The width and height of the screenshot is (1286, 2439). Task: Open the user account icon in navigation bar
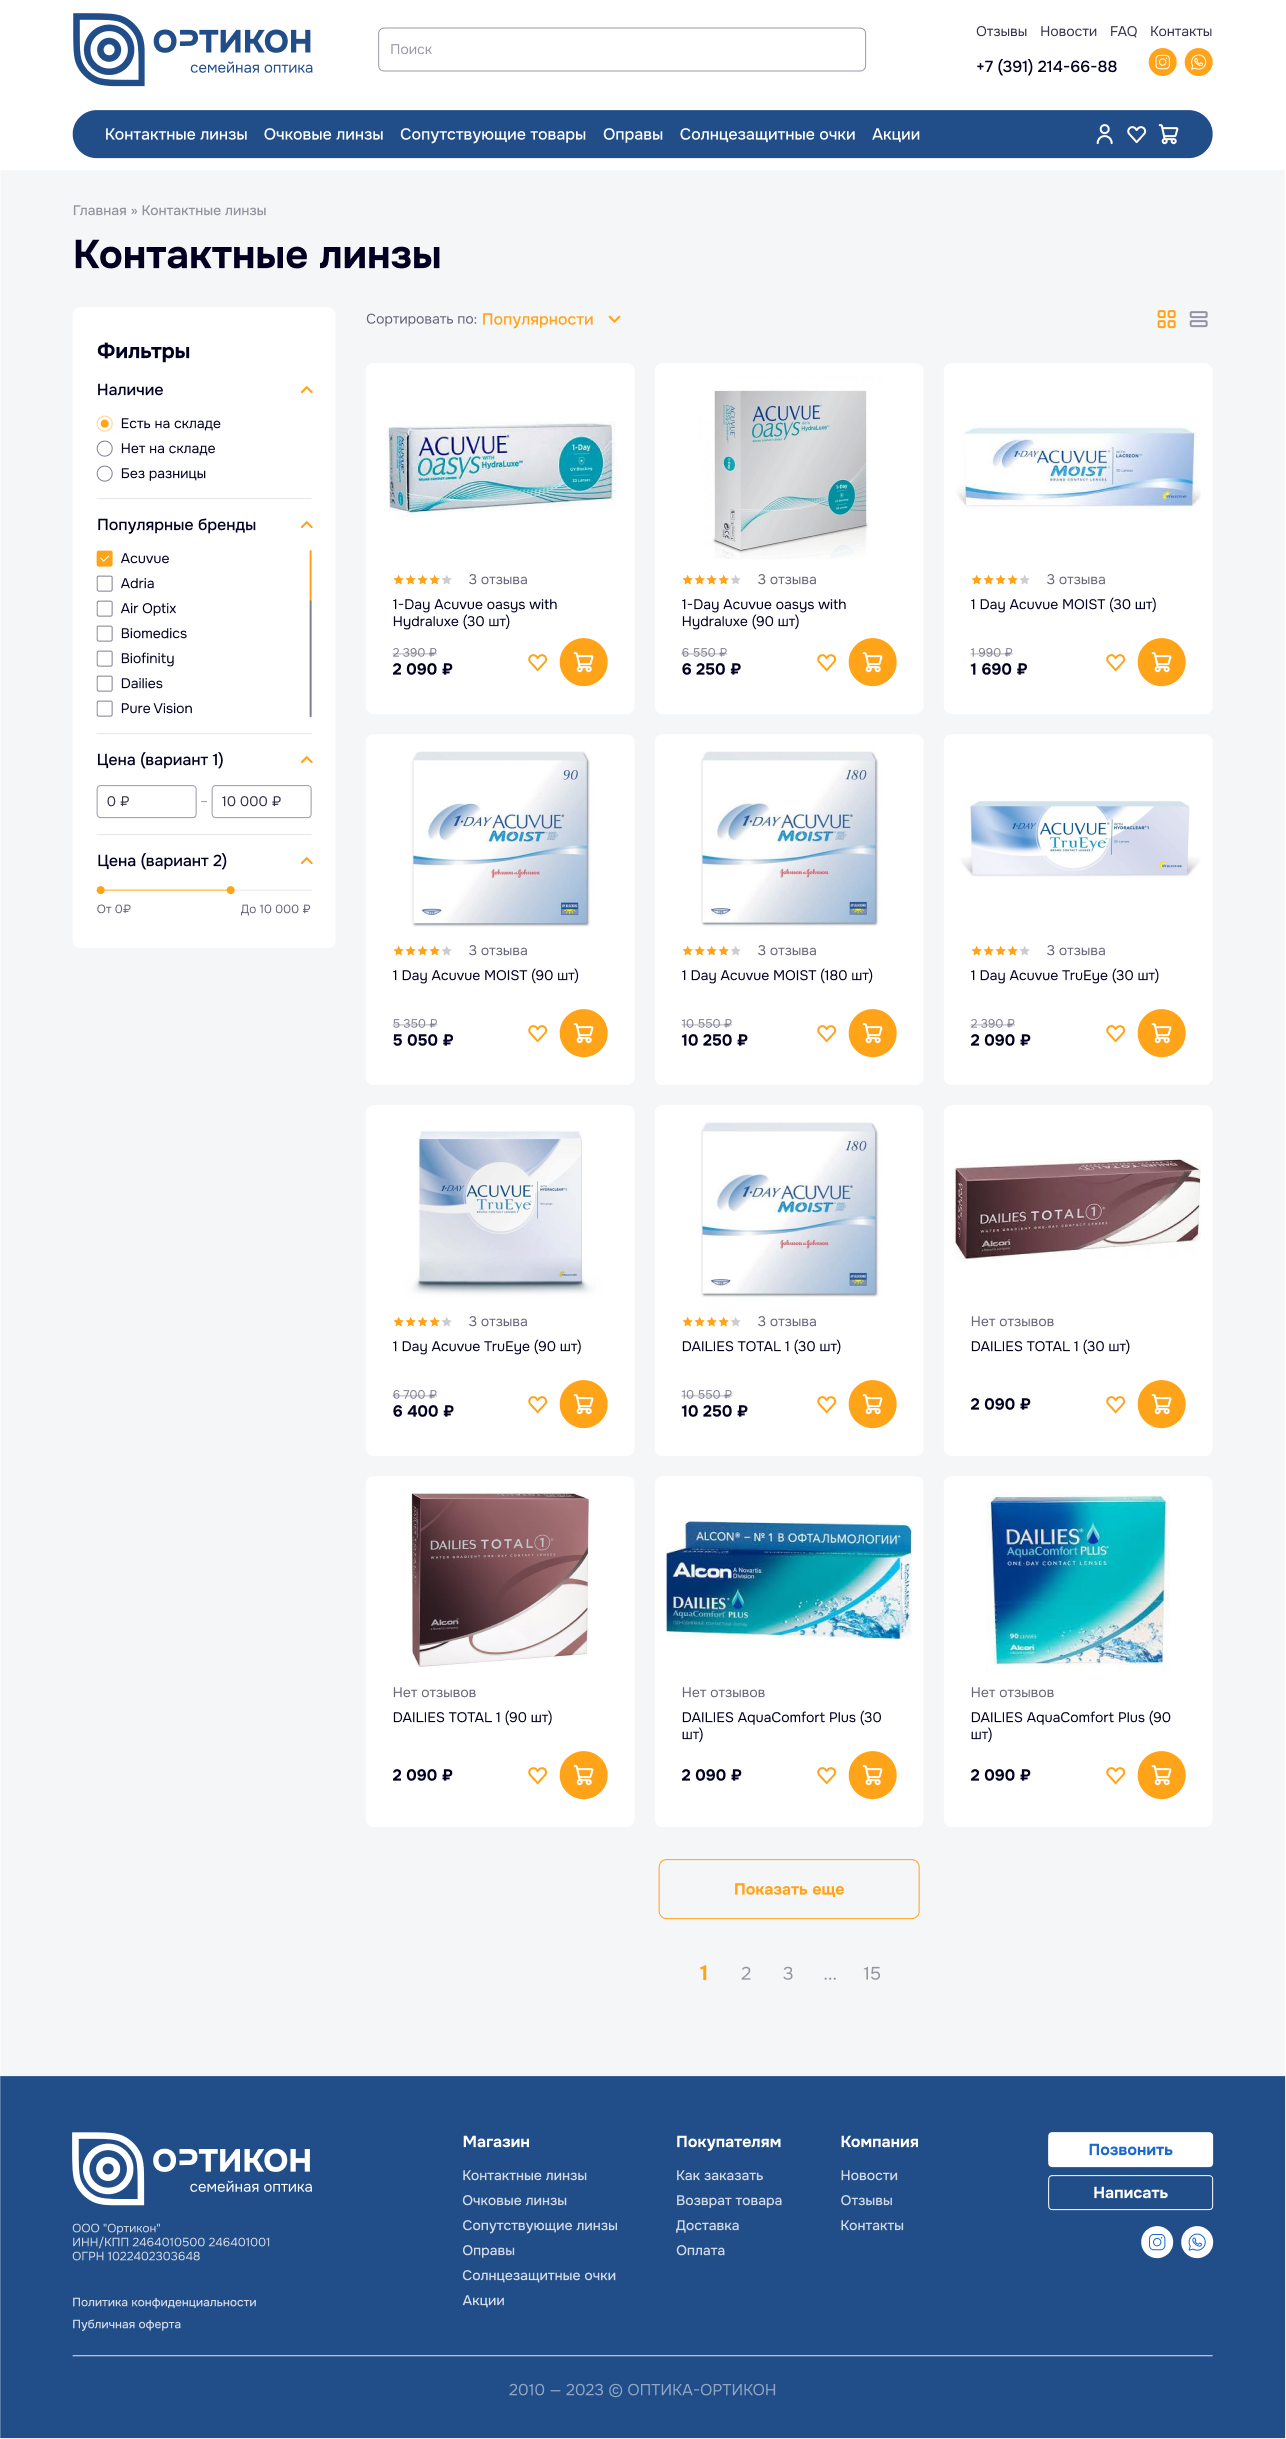coord(1104,134)
